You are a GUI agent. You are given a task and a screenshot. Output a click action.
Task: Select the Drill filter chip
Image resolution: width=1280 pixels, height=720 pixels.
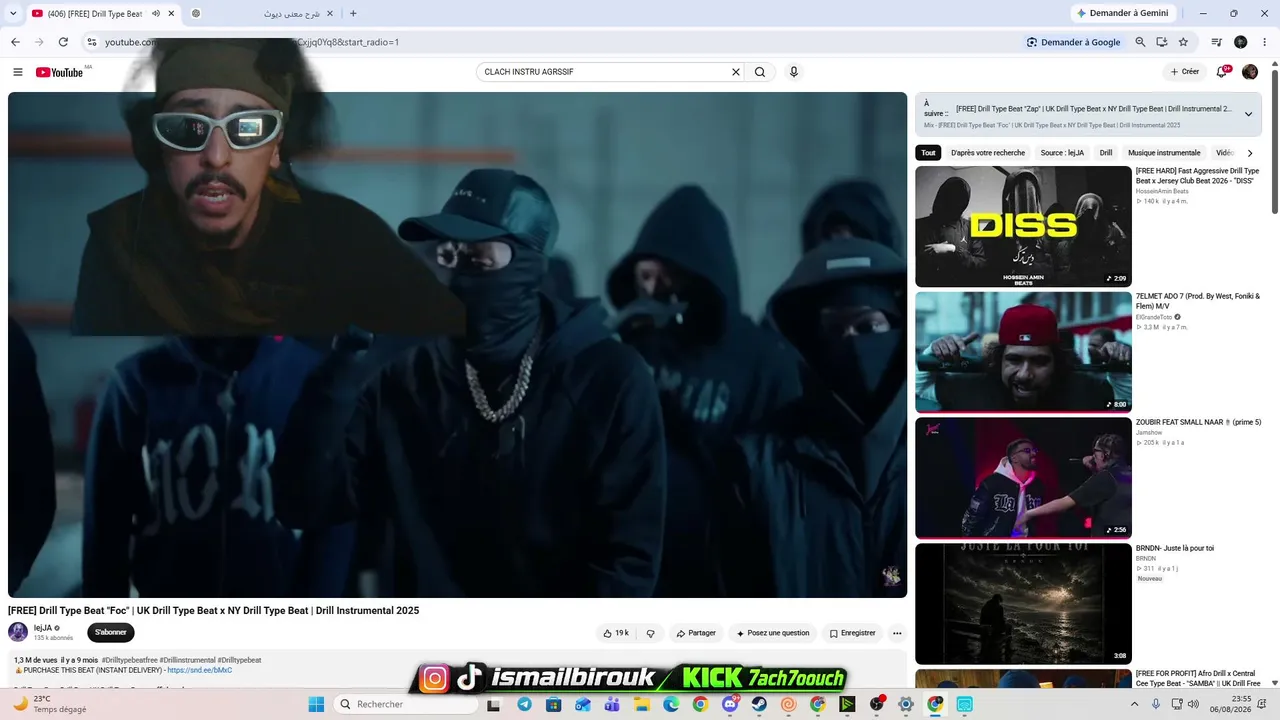tap(1106, 153)
